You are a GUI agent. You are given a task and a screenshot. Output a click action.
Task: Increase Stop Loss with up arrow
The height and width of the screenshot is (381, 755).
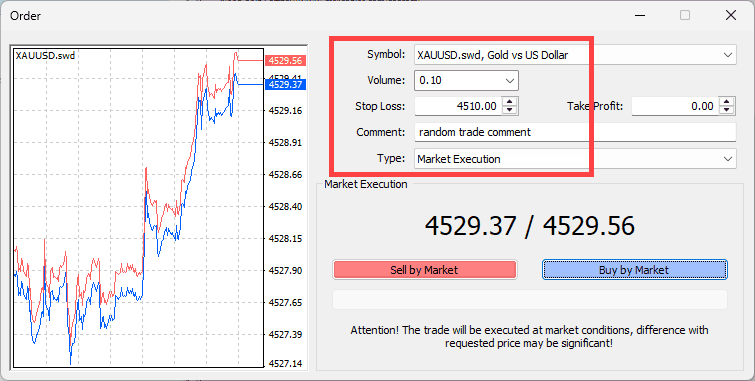click(x=509, y=101)
